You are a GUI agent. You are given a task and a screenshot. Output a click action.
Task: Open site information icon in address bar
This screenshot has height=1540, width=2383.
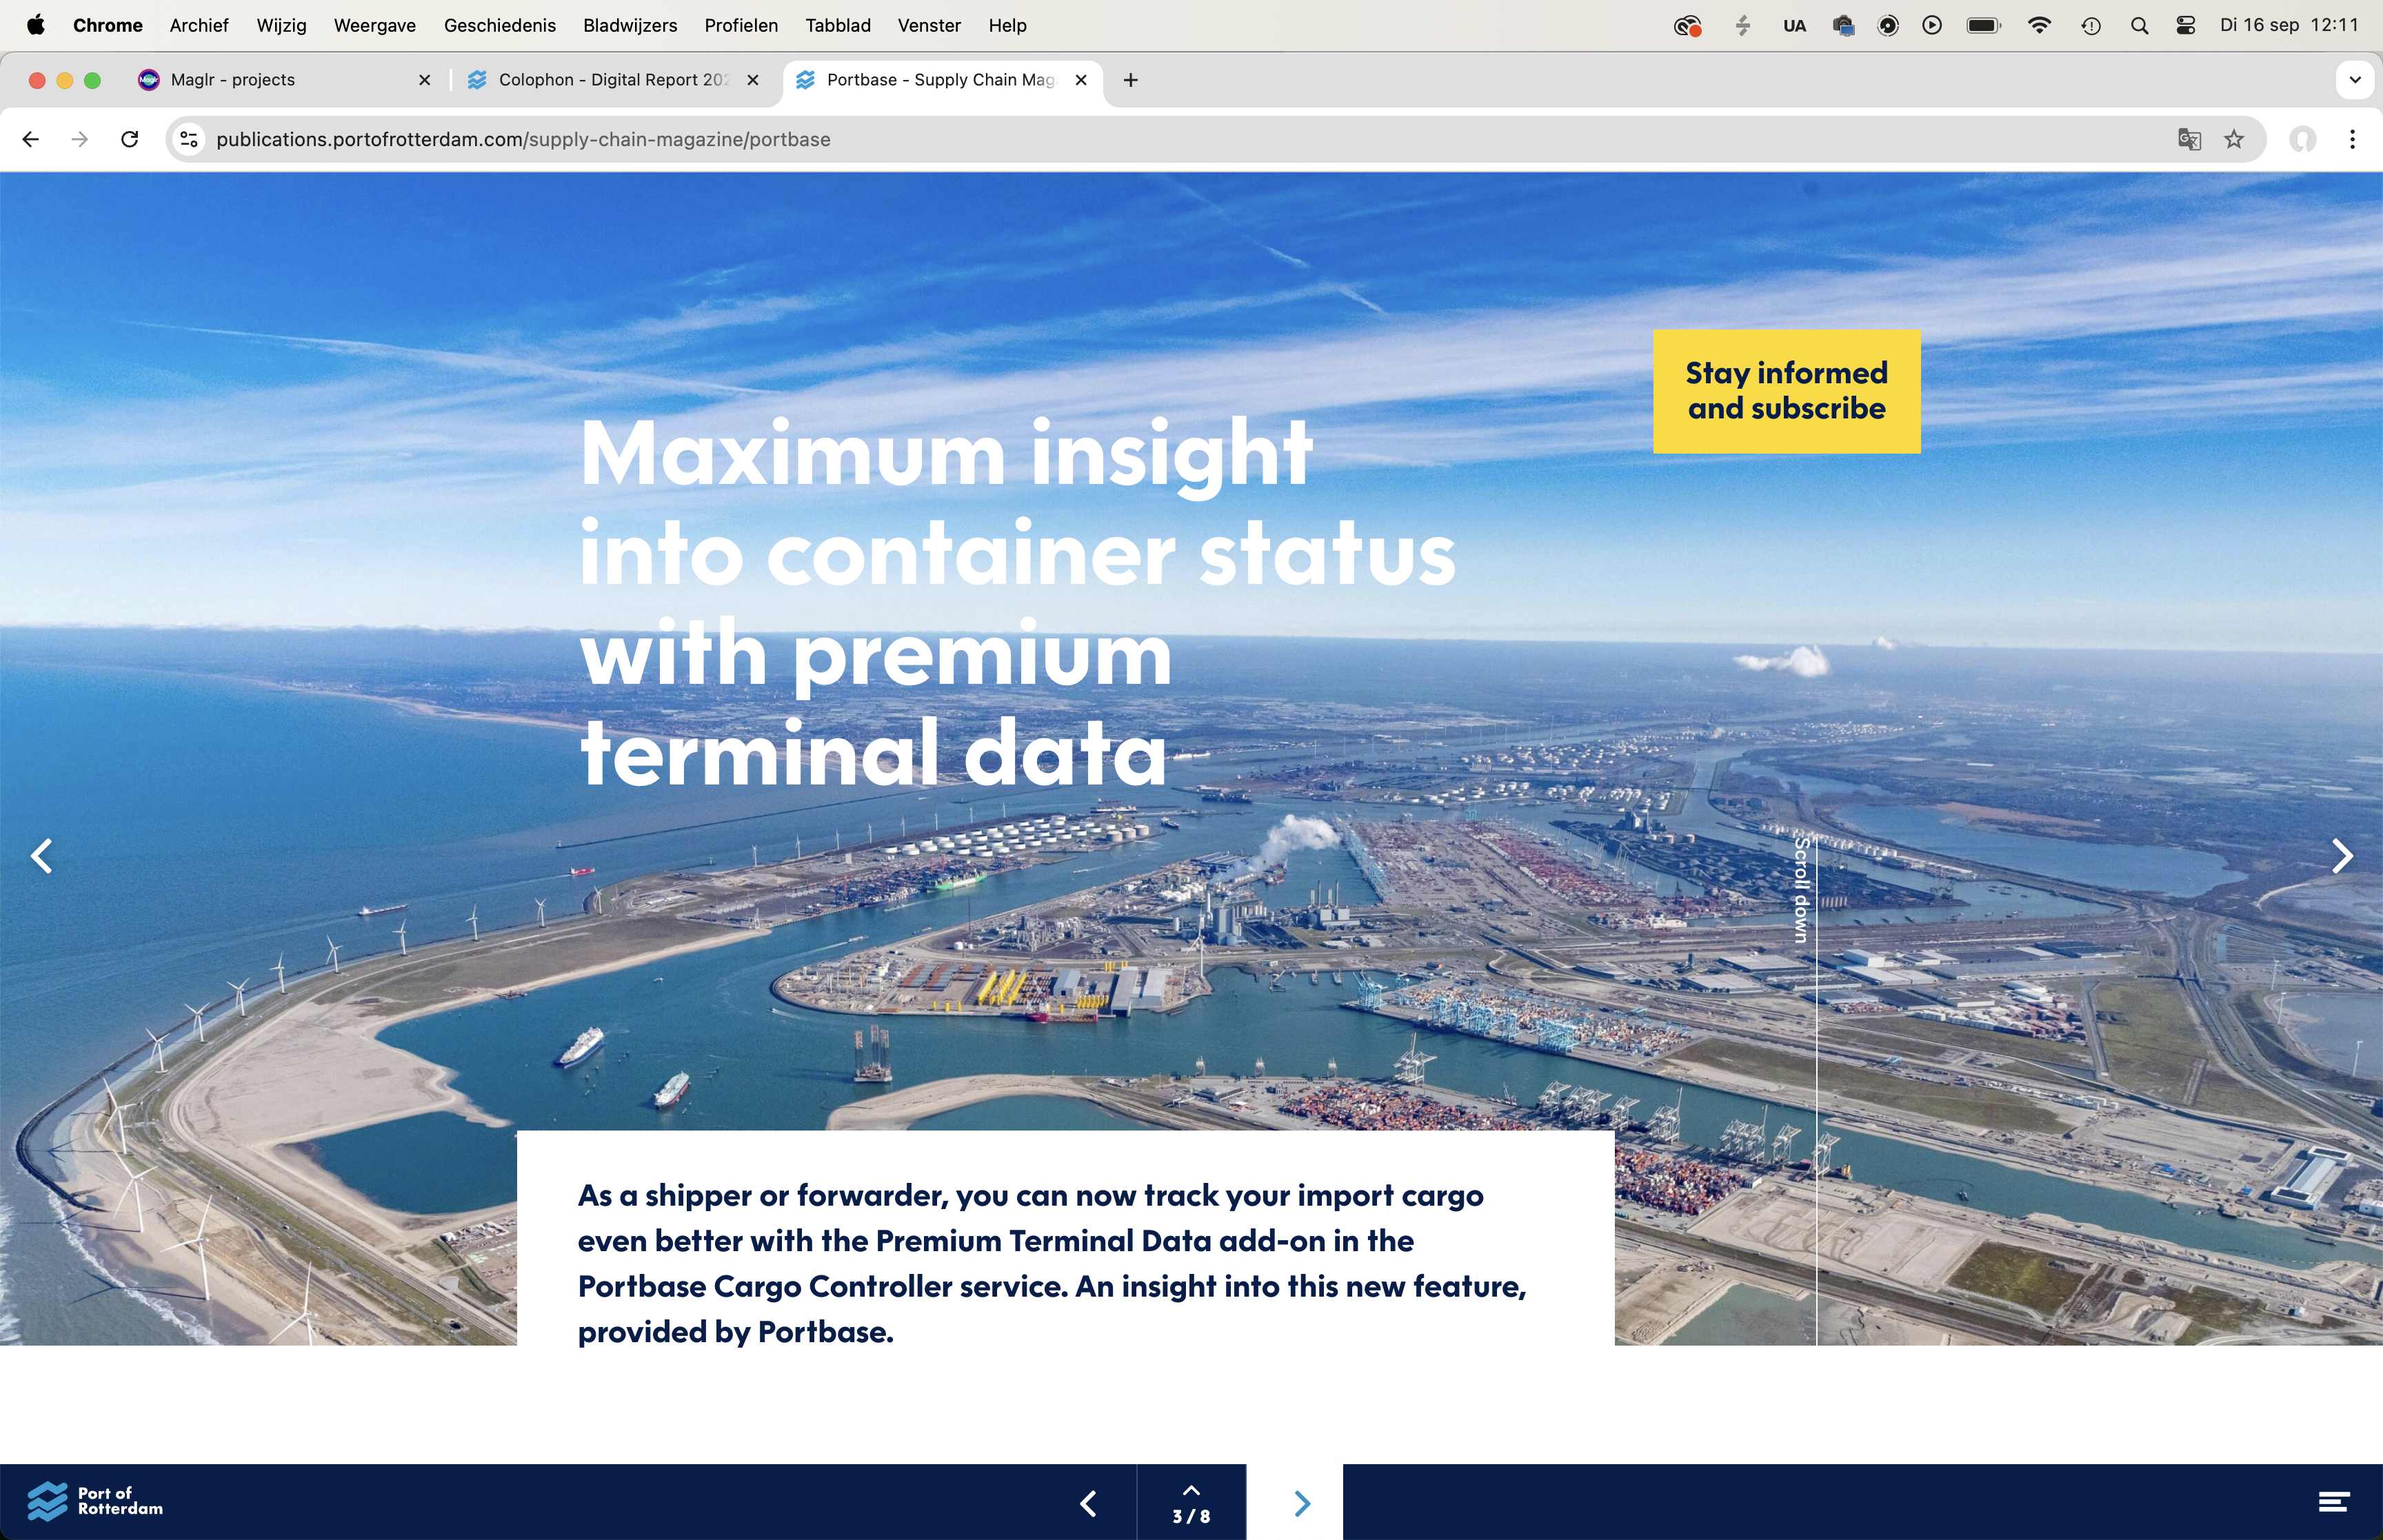pos(189,139)
